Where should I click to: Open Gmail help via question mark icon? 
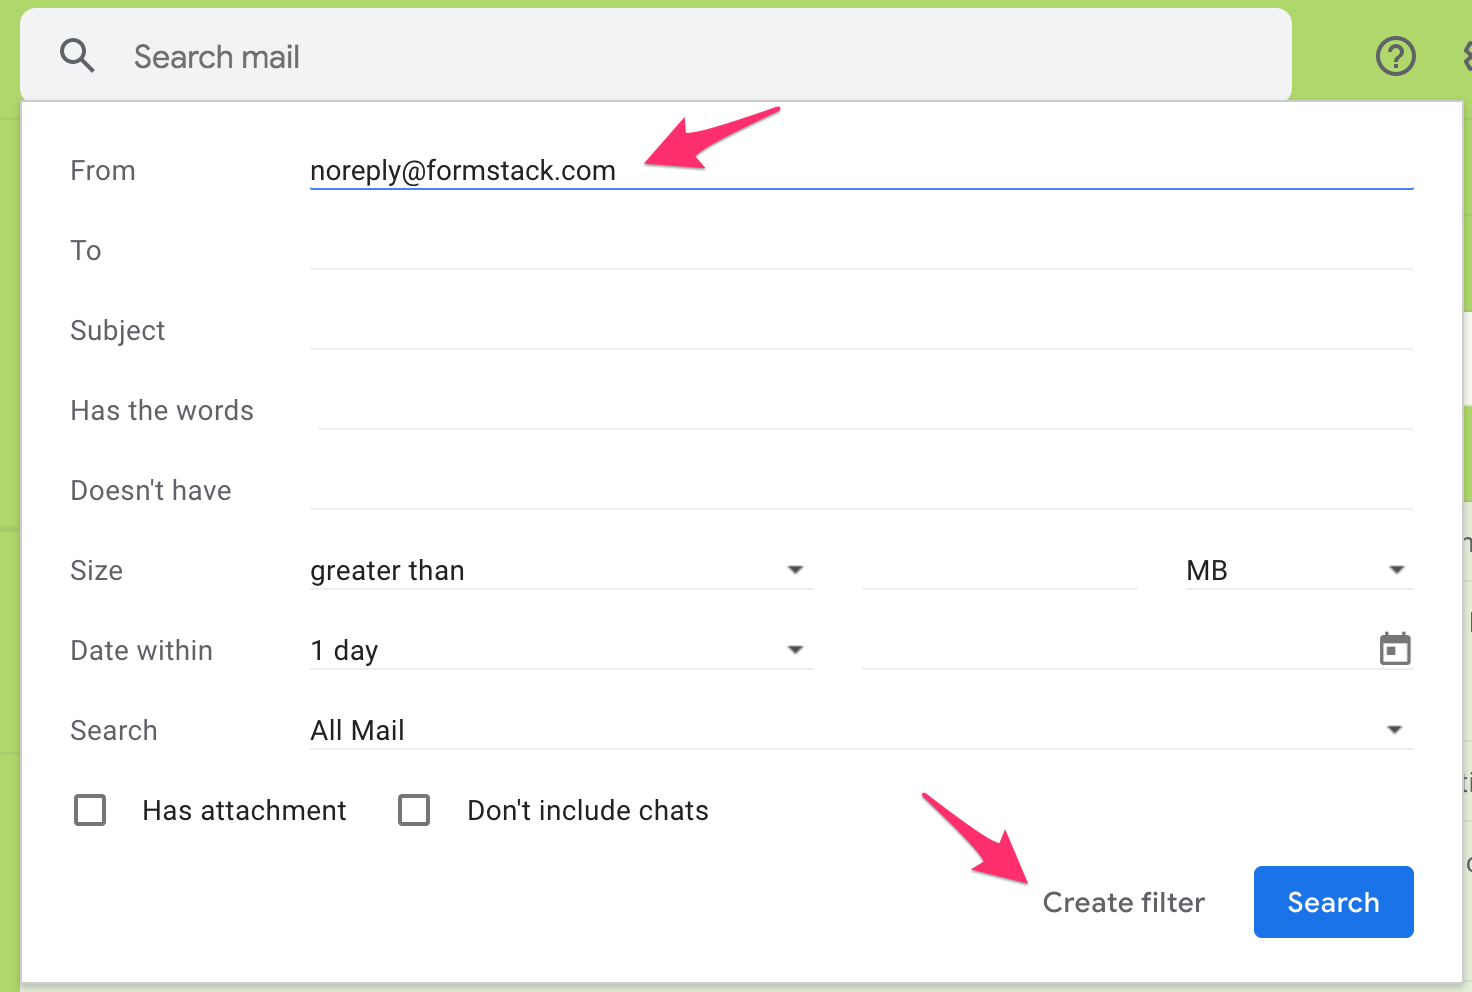pos(1395,56)
